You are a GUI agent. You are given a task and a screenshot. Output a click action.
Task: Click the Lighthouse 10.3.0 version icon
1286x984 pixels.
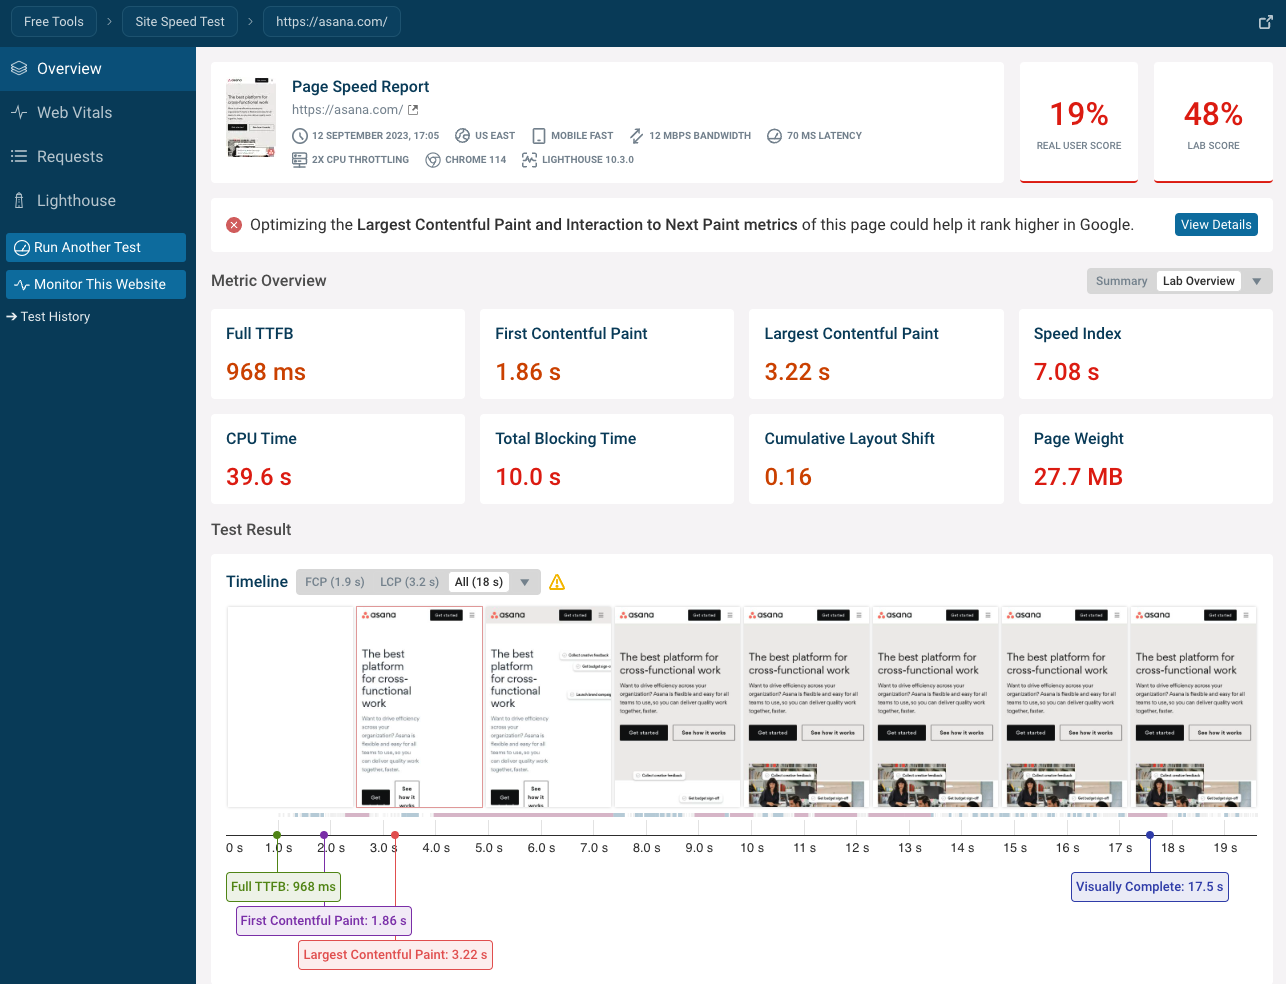click(x=530, y=160)
